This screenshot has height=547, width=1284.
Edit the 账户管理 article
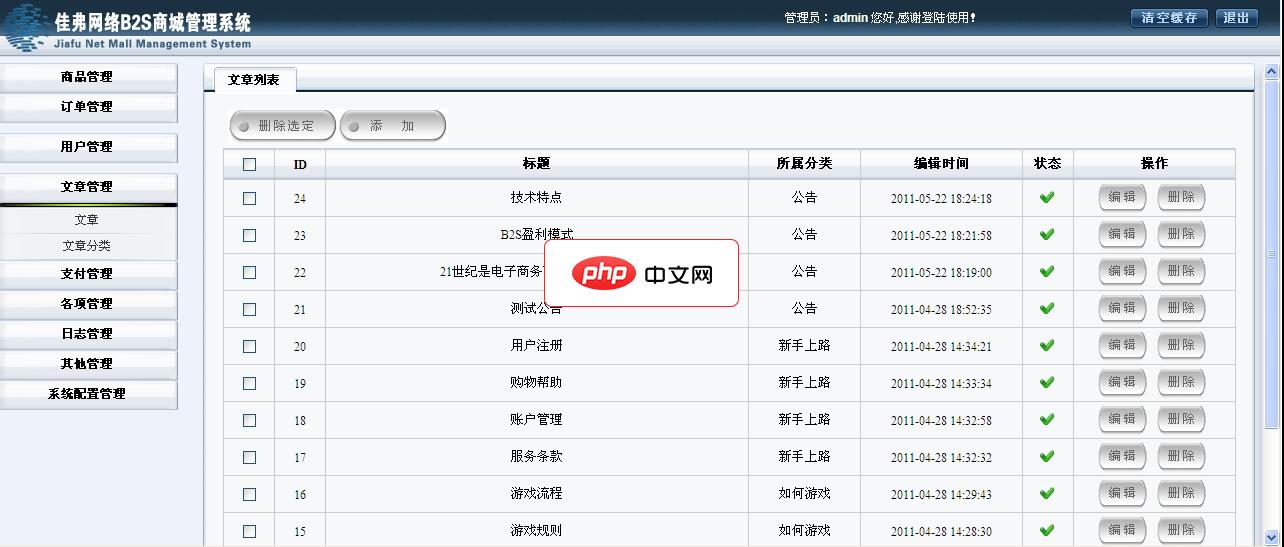[x=1123, y=419]
